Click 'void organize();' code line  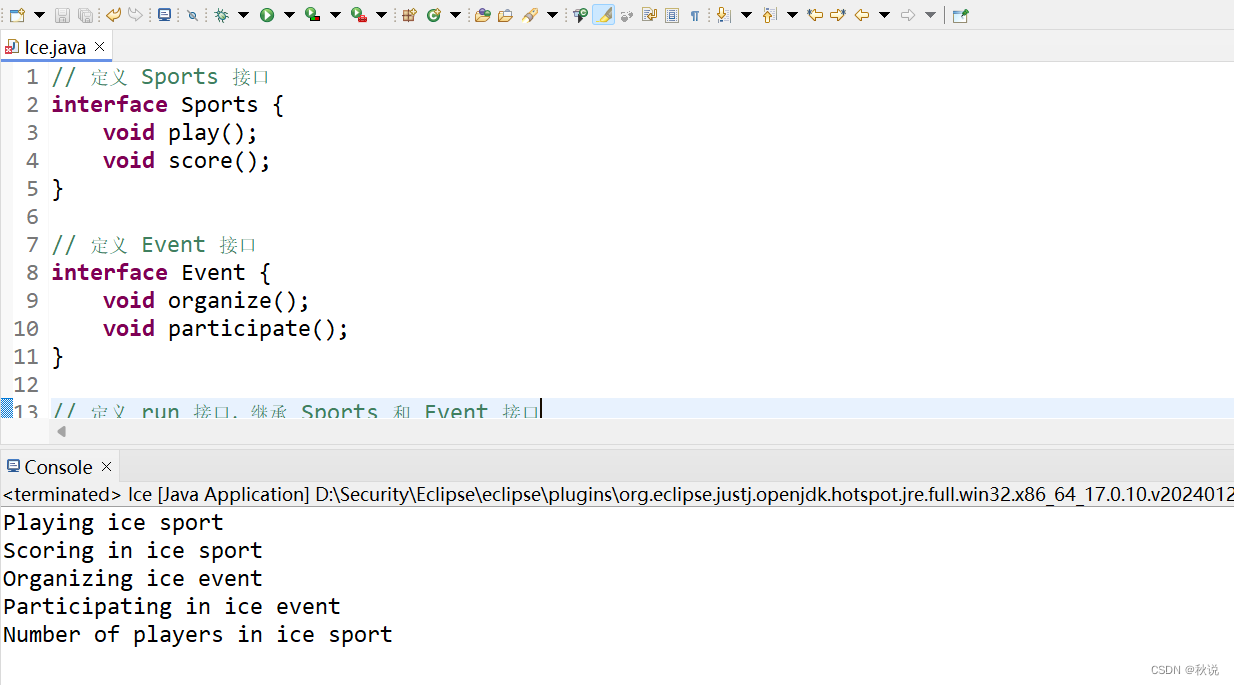click(x=206, y=301)
